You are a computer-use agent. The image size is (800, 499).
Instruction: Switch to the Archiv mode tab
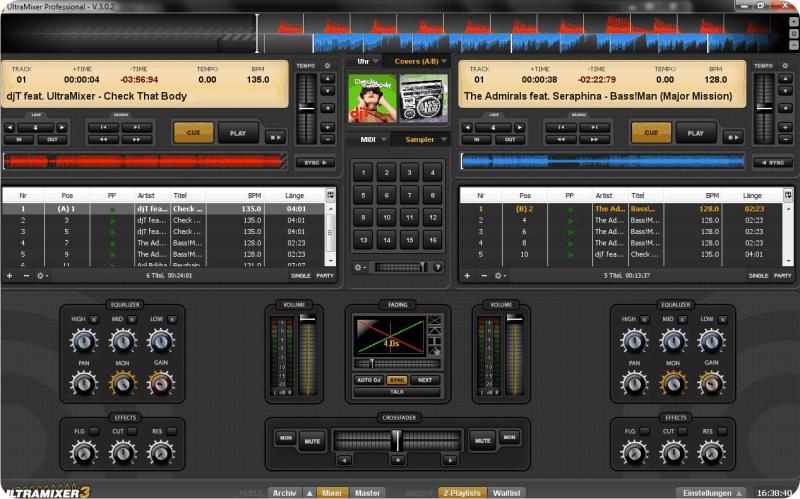(x=284, y=492)
